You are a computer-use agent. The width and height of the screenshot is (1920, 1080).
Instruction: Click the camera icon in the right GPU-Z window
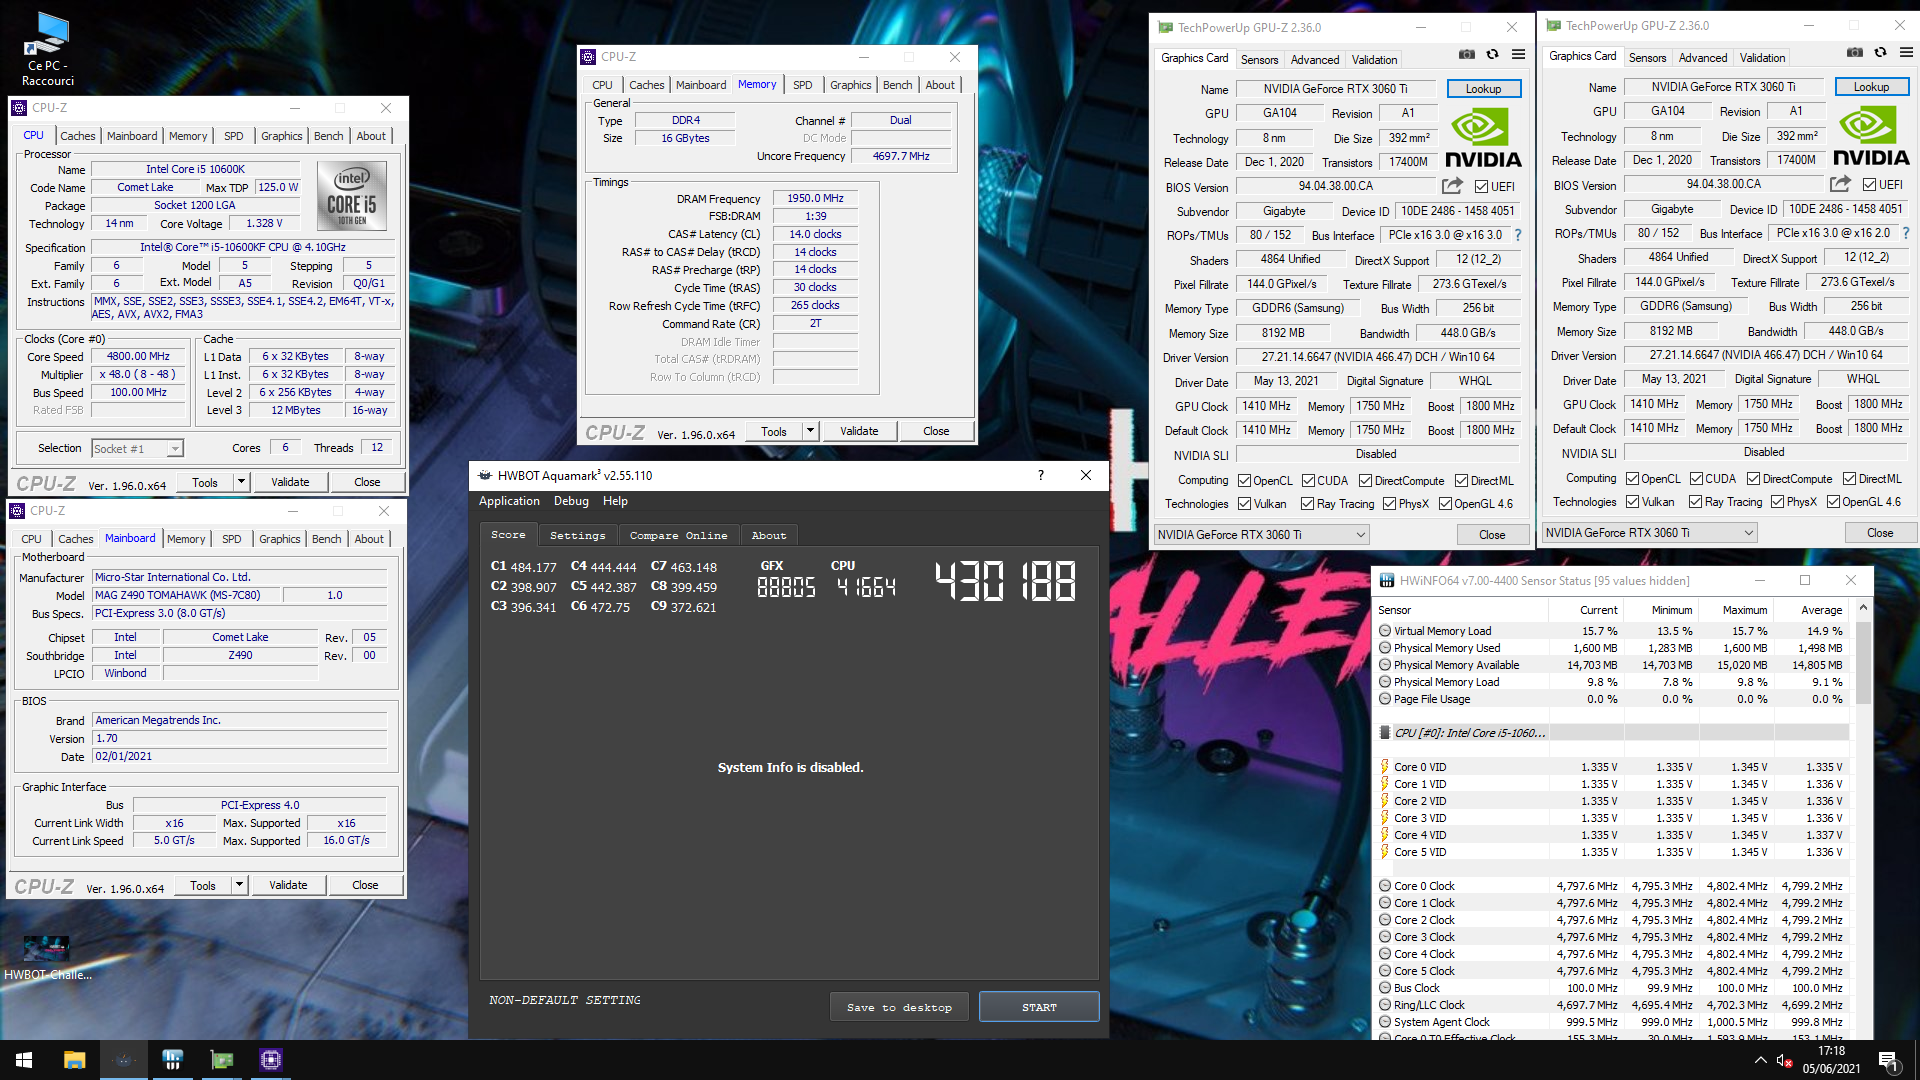[1854, 53]
